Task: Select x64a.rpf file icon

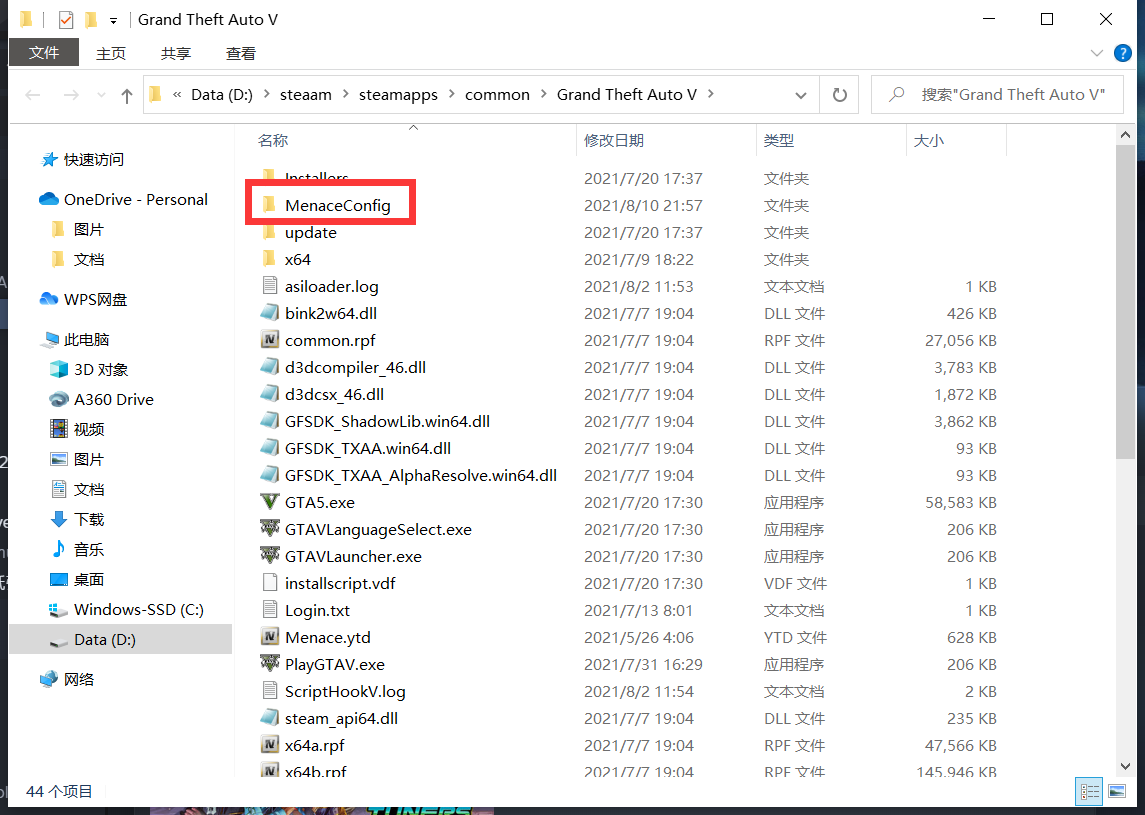Action: pos(269,745)
